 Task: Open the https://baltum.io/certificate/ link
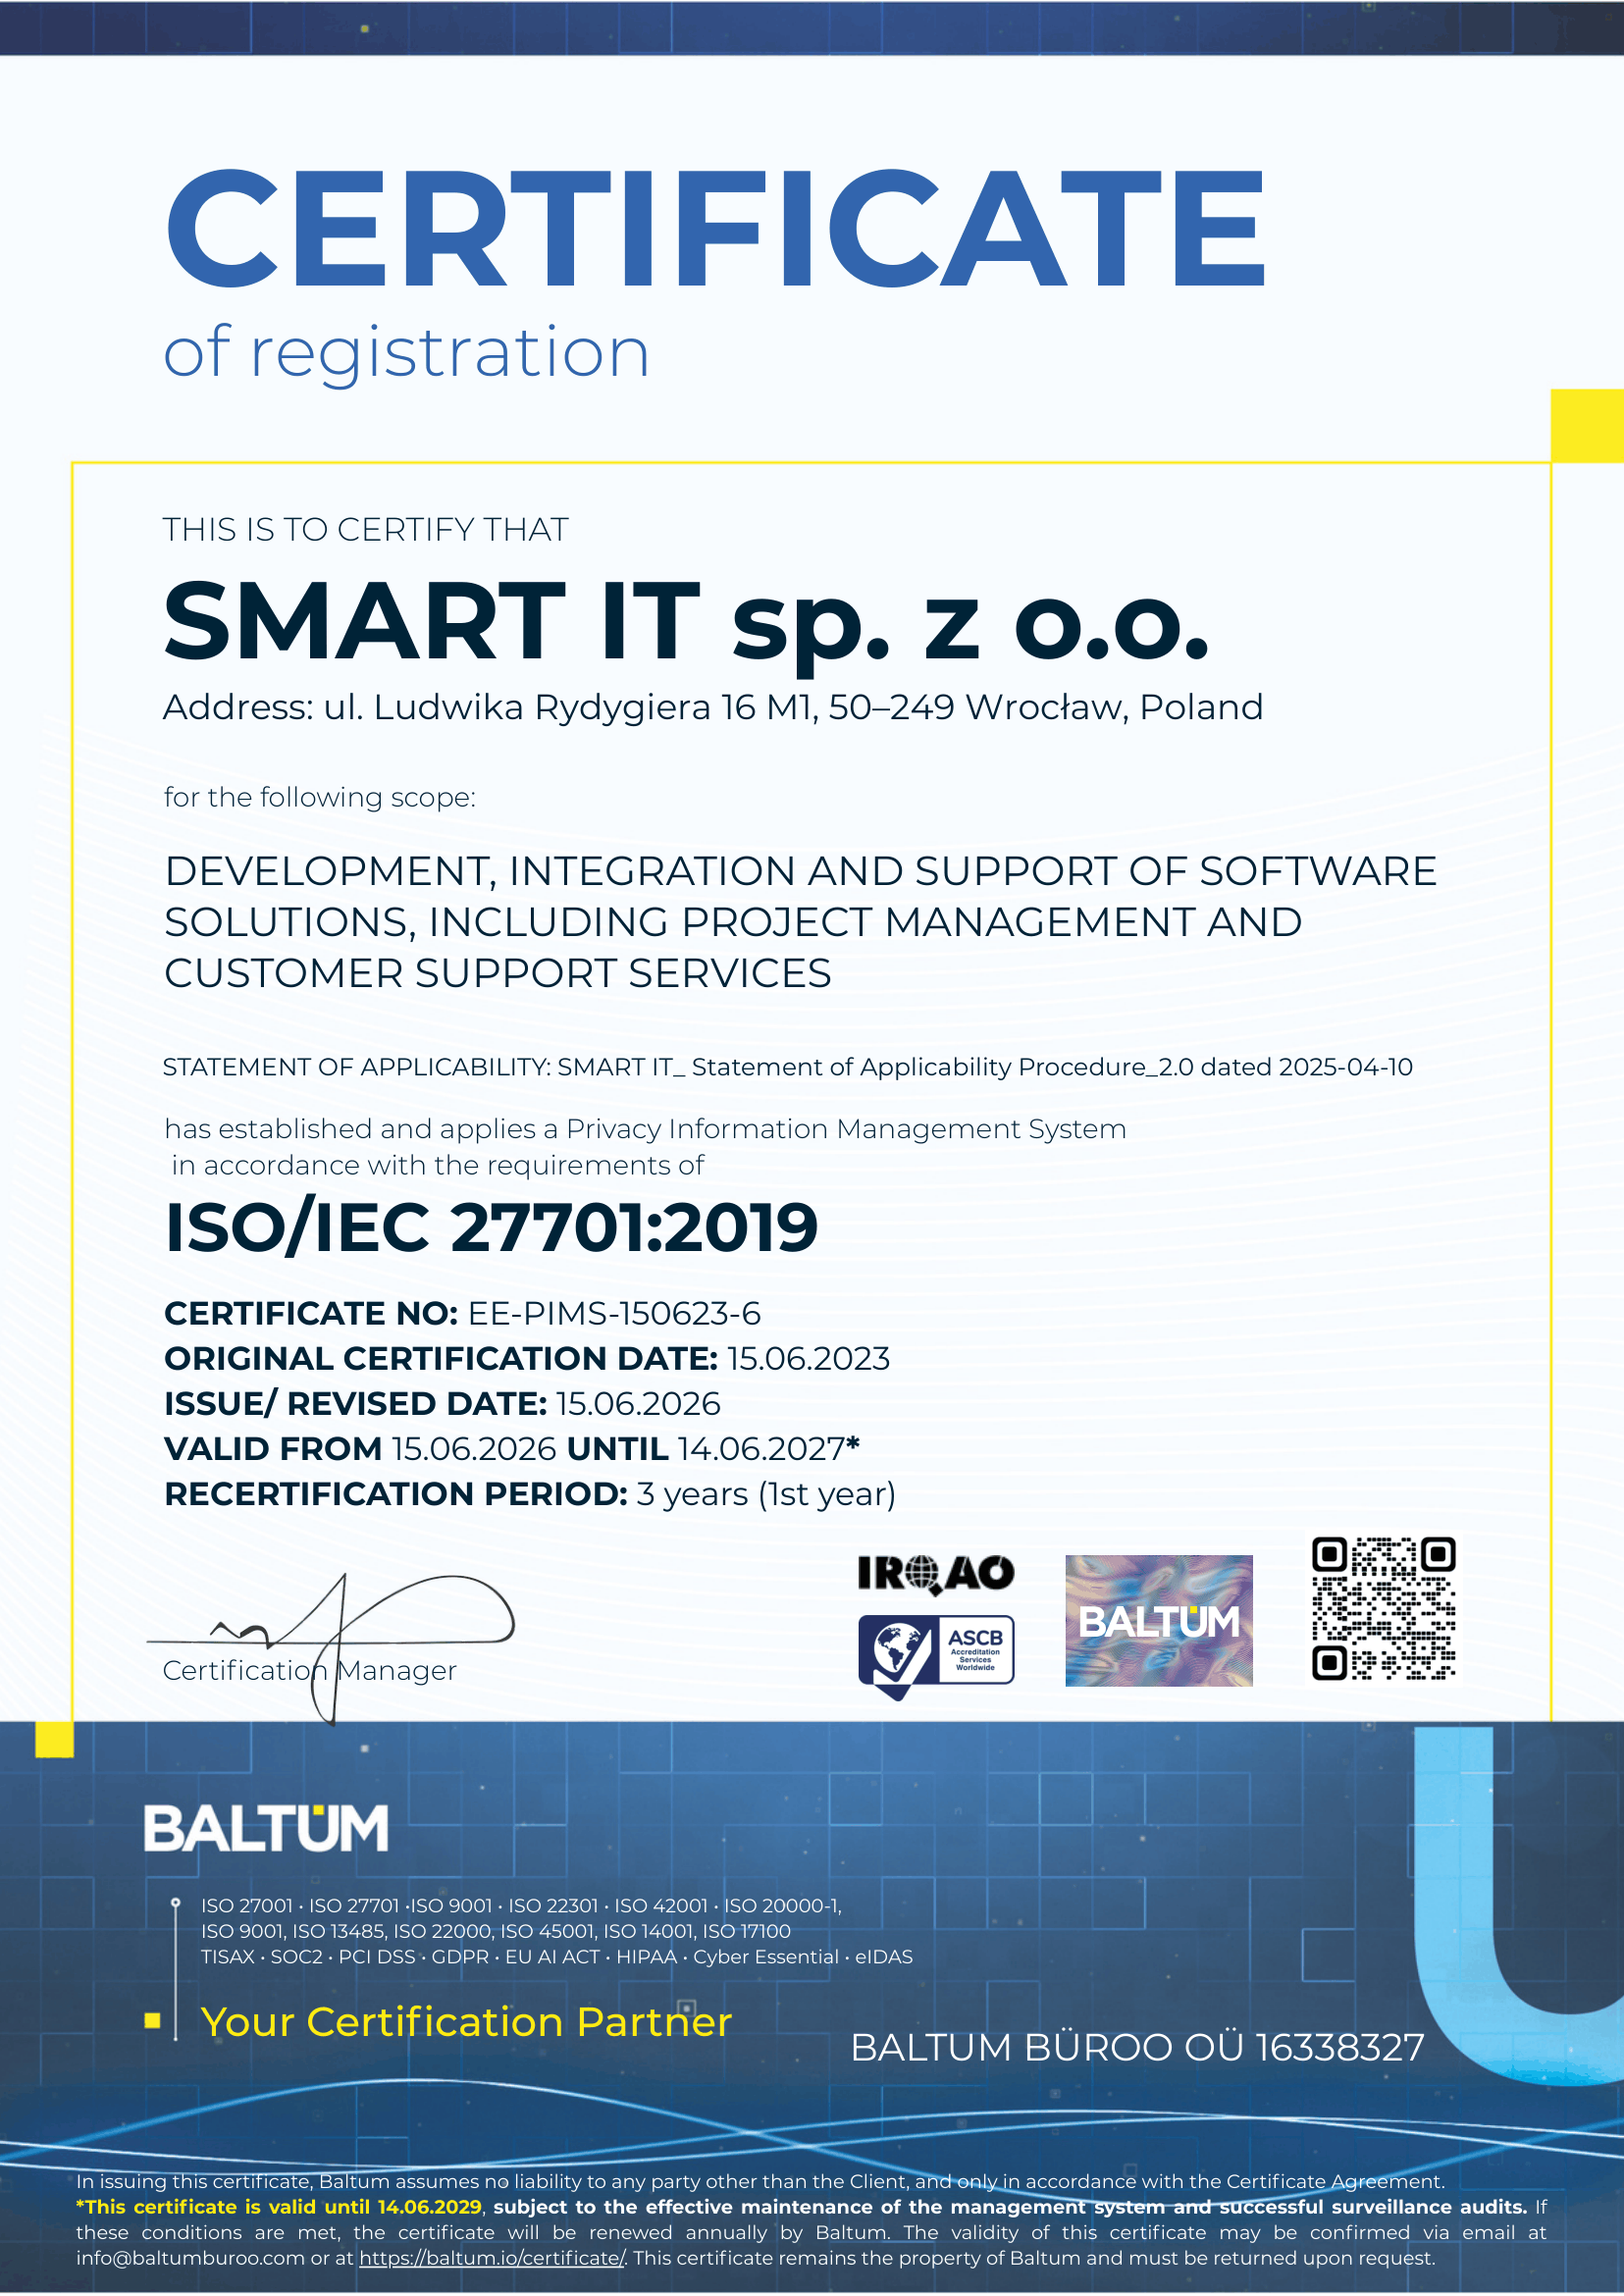(492, 2258)
